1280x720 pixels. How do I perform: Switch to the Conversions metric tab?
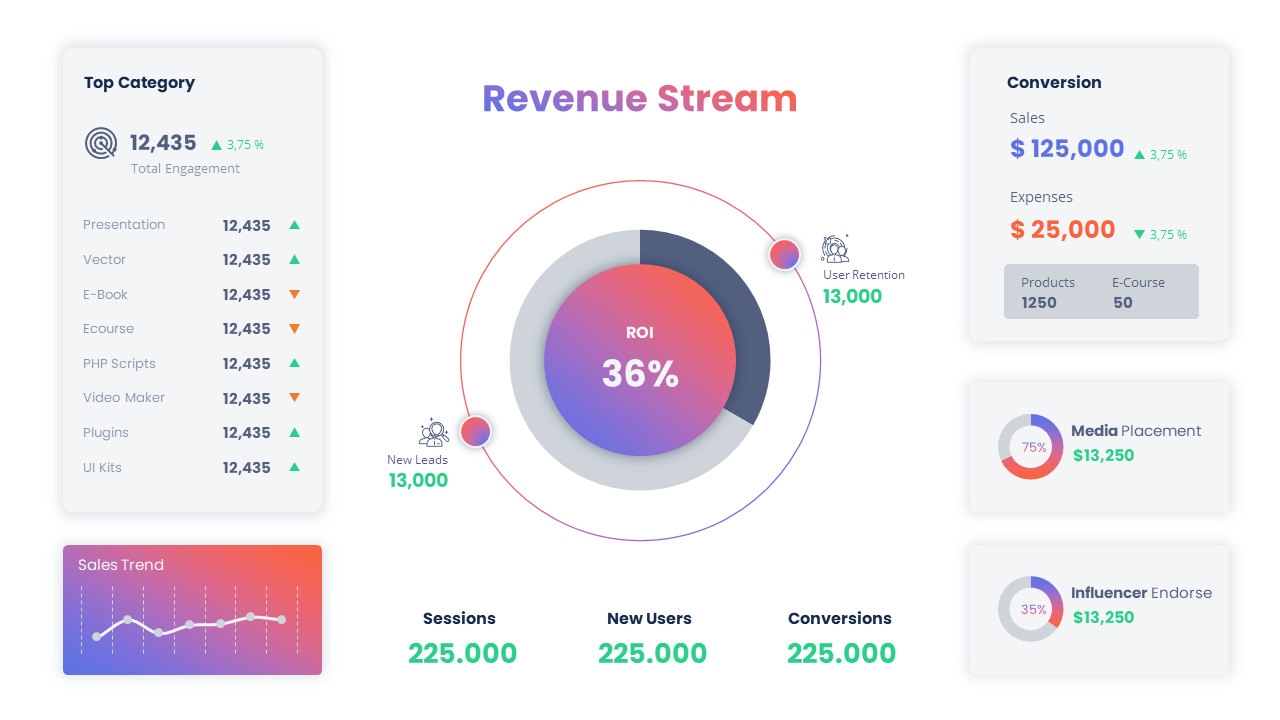tap(839, 618)
